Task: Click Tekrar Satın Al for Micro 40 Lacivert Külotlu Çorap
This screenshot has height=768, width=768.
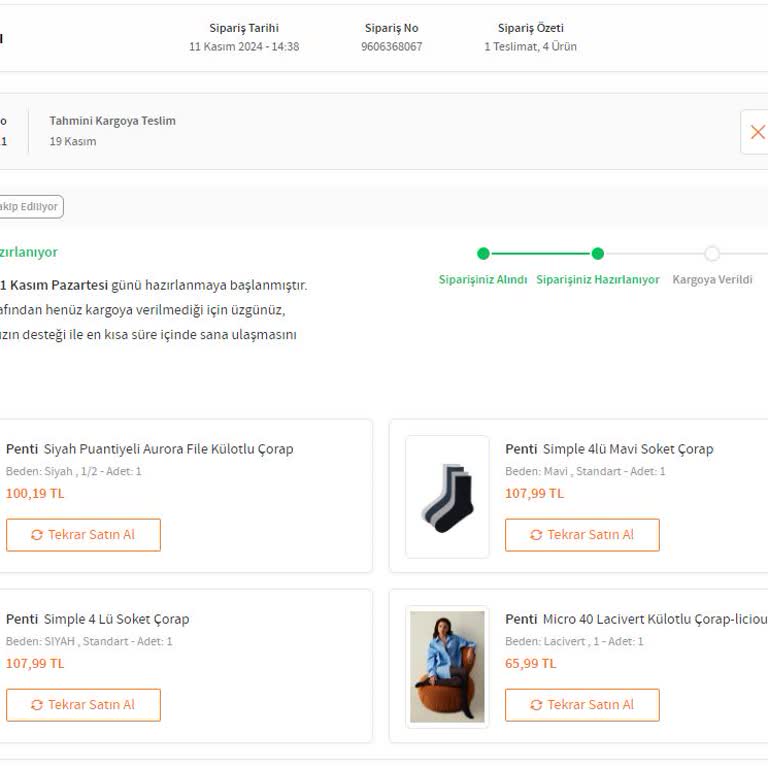Action: coord(582,705)
